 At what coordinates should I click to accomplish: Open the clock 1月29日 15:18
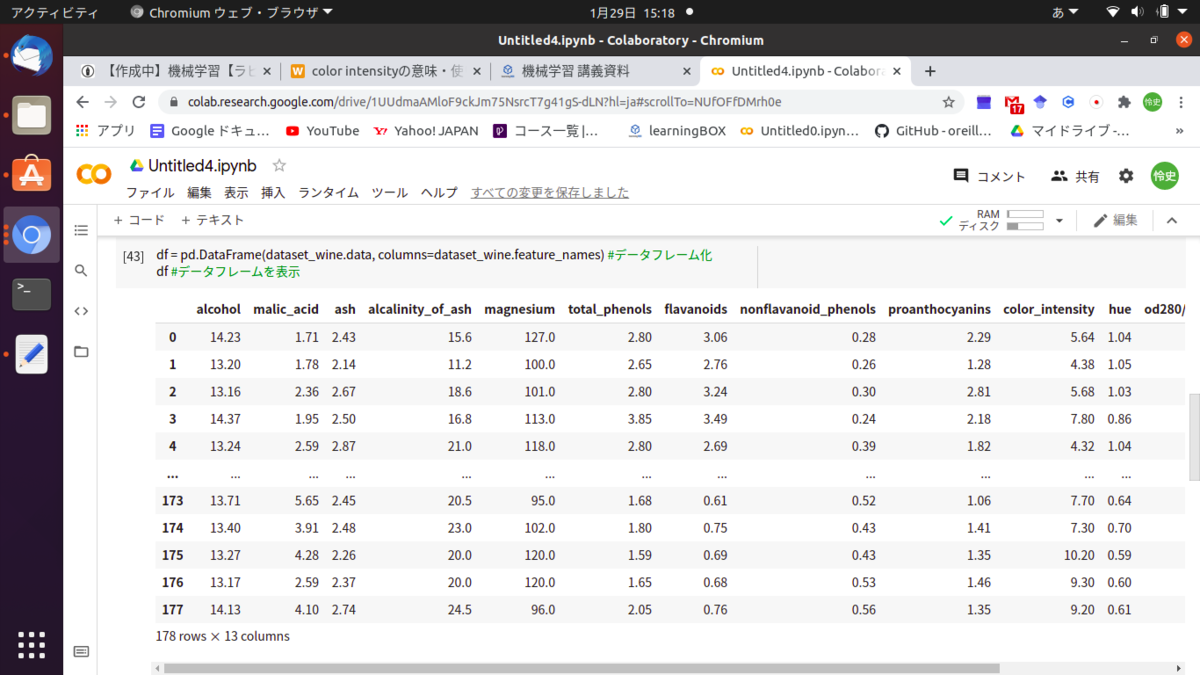point(632,13)
